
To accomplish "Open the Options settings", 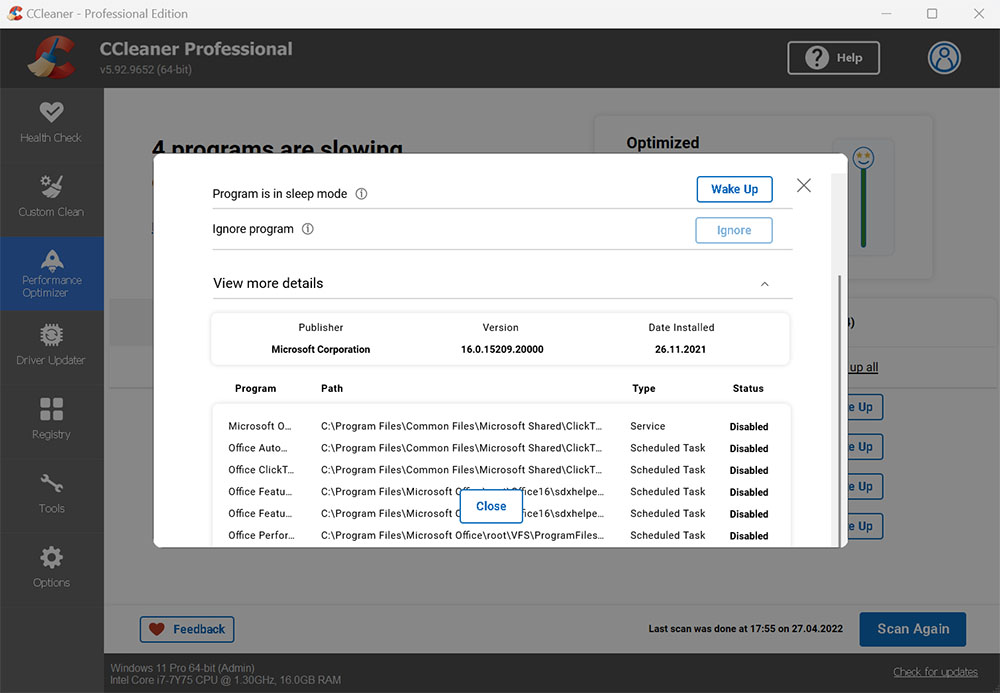I will pyautogui.click(x=51, y=568).
